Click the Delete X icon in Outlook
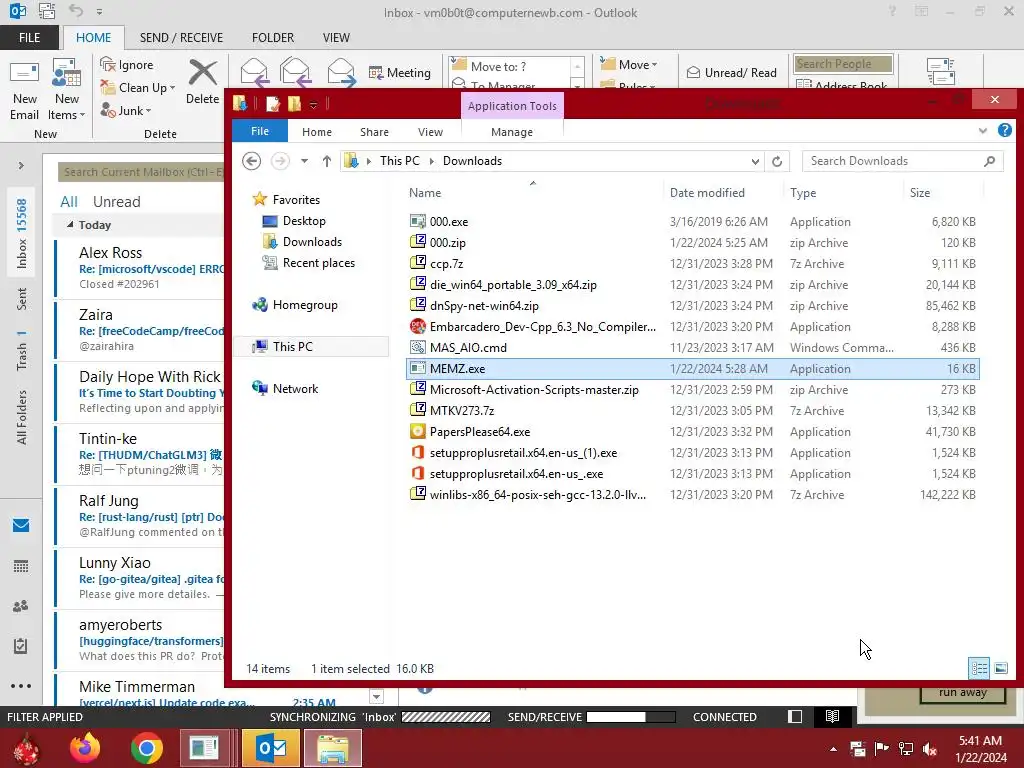The width and height of the screenshot is (1024, 768). (202, 72)
